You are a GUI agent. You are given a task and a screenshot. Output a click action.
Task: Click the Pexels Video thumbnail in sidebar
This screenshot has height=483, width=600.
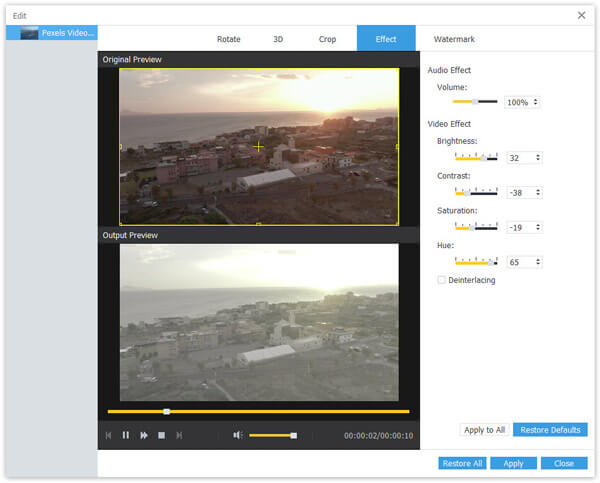(x=29, y=33)
